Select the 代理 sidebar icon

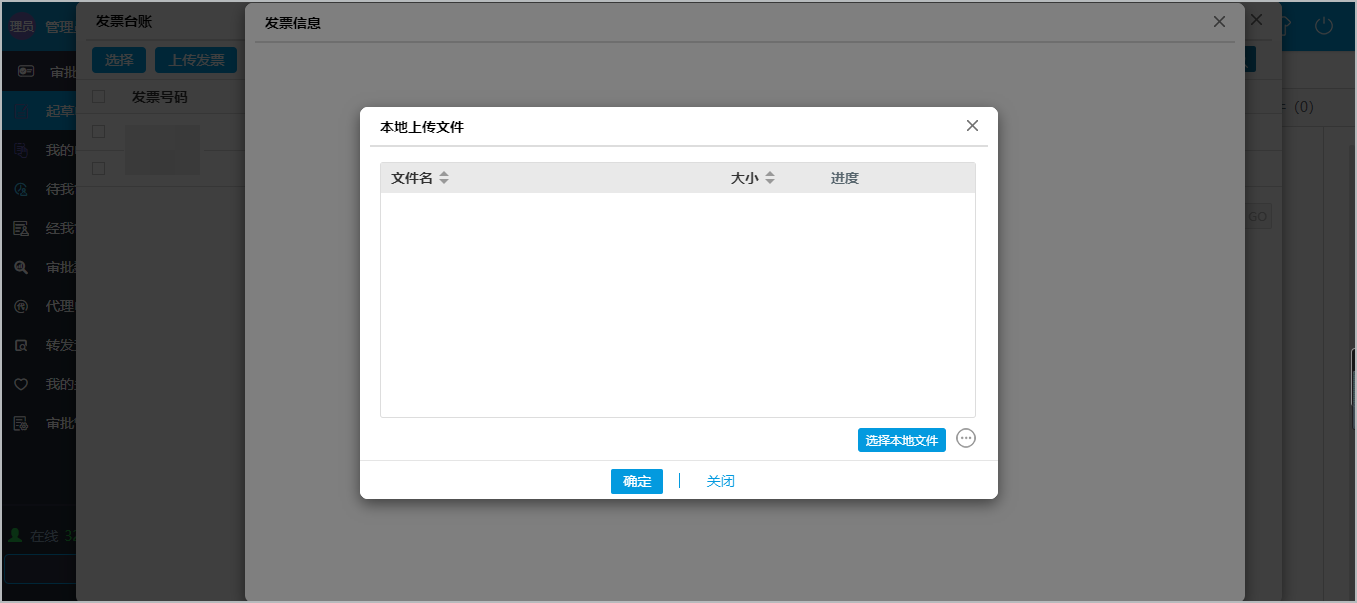click(20, 306)
